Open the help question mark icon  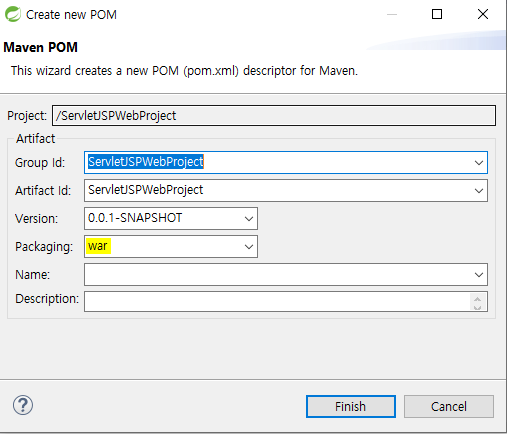point(23,405)
